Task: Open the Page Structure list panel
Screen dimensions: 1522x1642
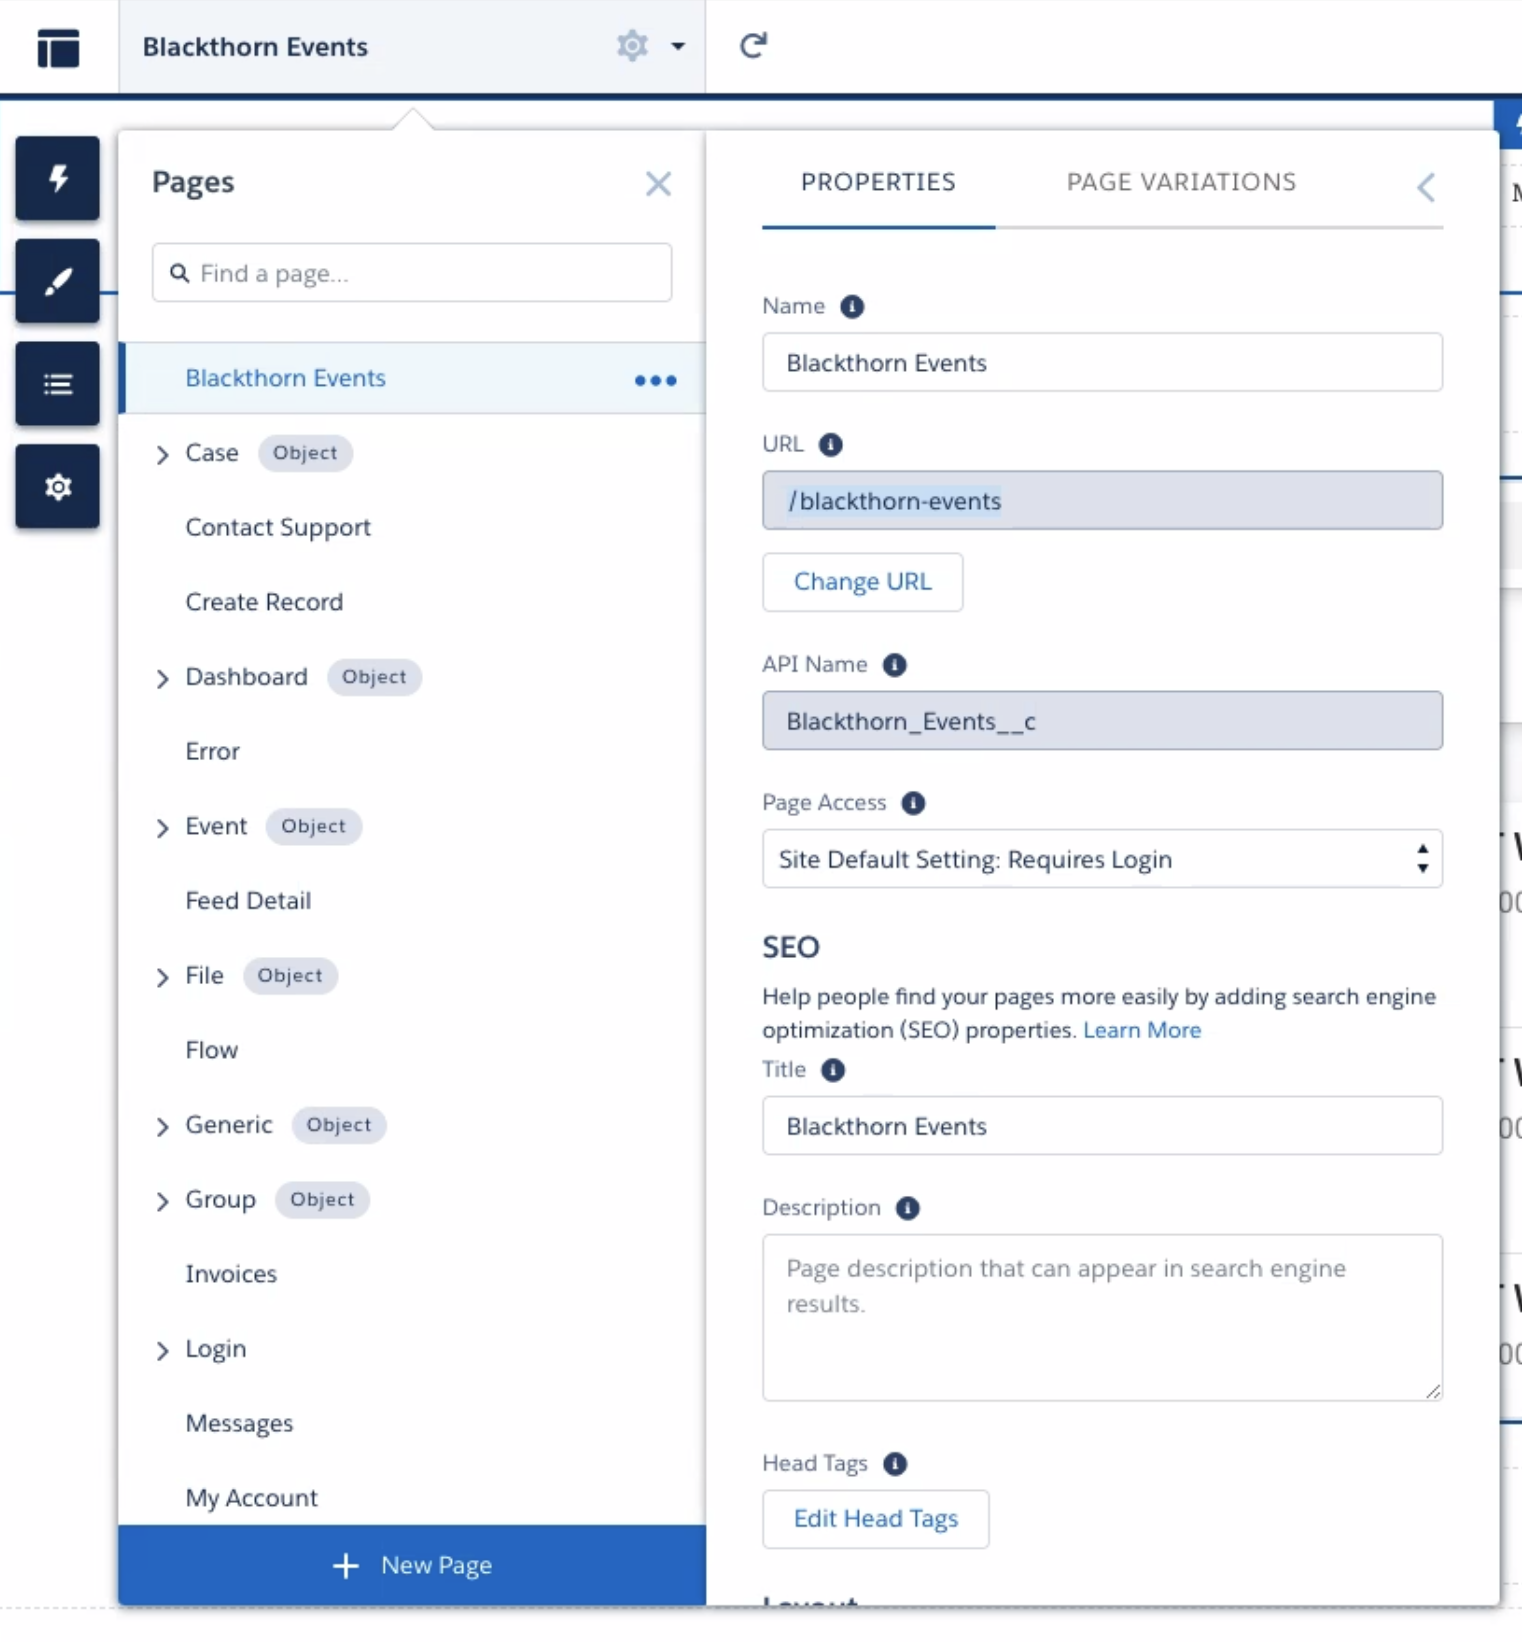Action: click(x=57, y=384)
